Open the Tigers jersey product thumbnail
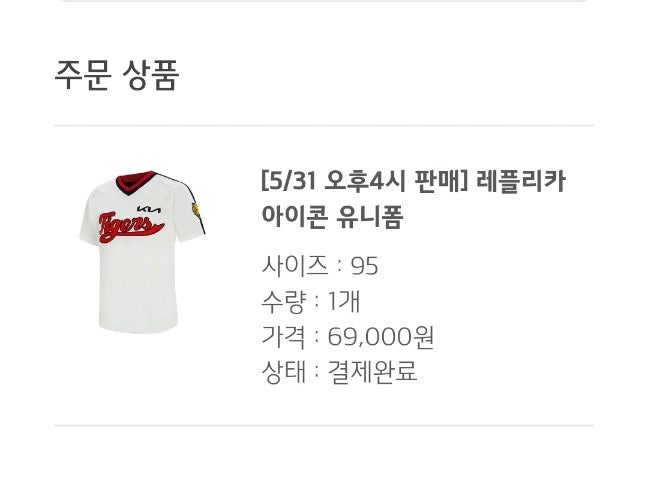The image size is (648, 478). (x=142, y=252)
